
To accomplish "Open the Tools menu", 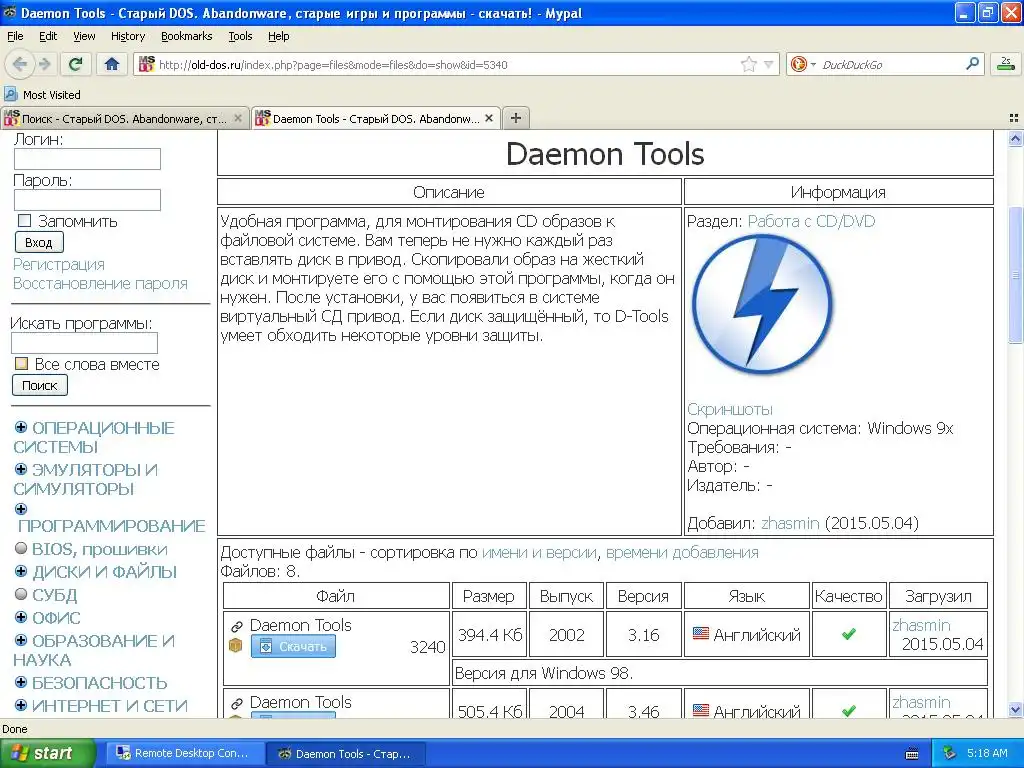I will 240,36.
